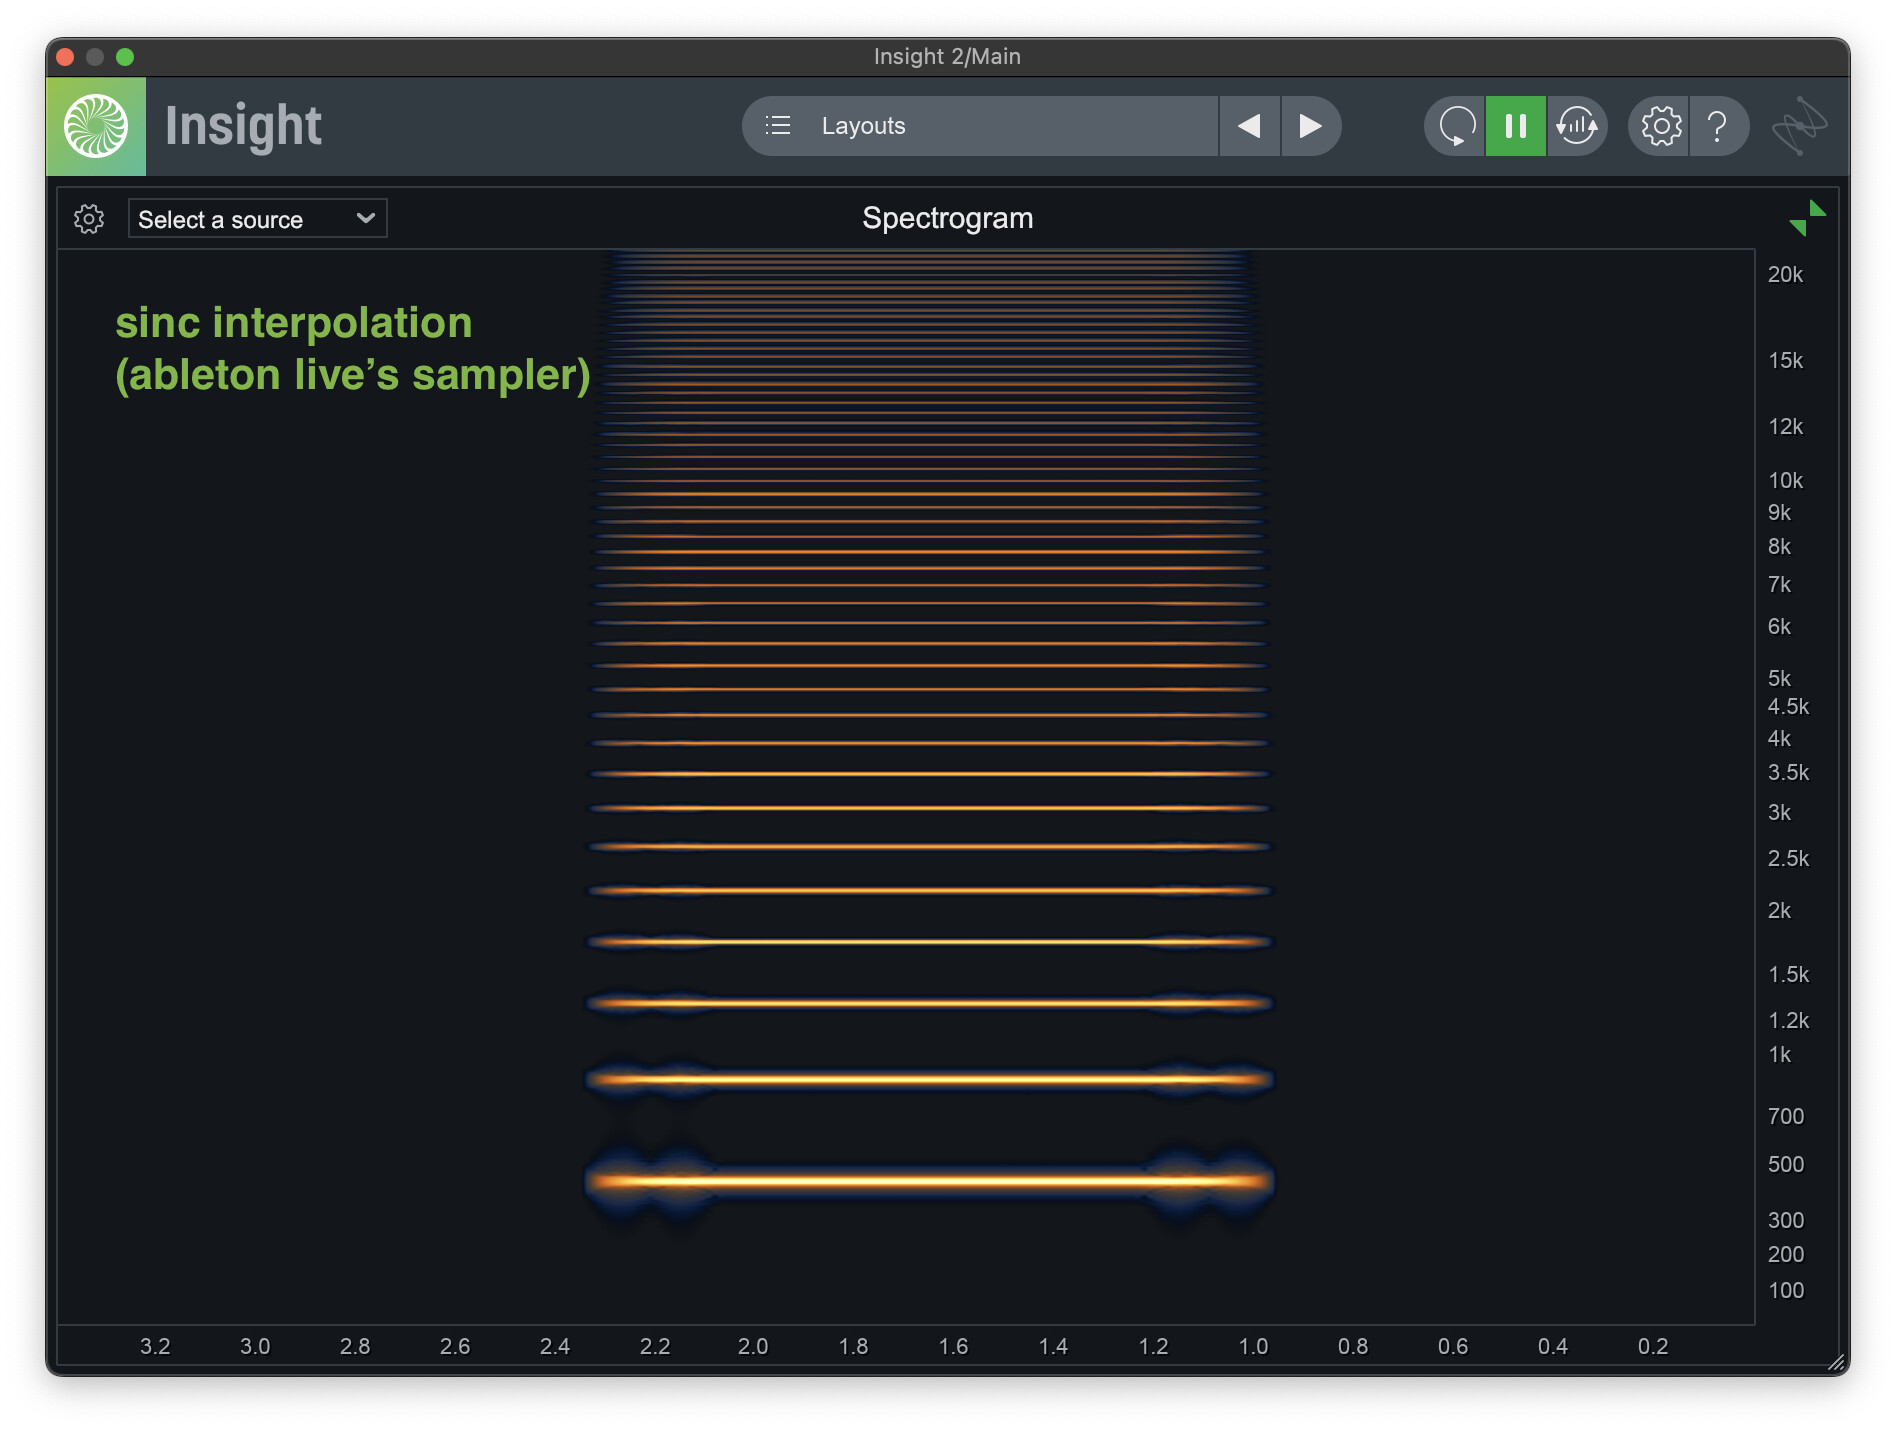The width and height of the screenshot is (1896, 1430).
Task: Advance to the next layout
Action: (x=1310, y=126)
